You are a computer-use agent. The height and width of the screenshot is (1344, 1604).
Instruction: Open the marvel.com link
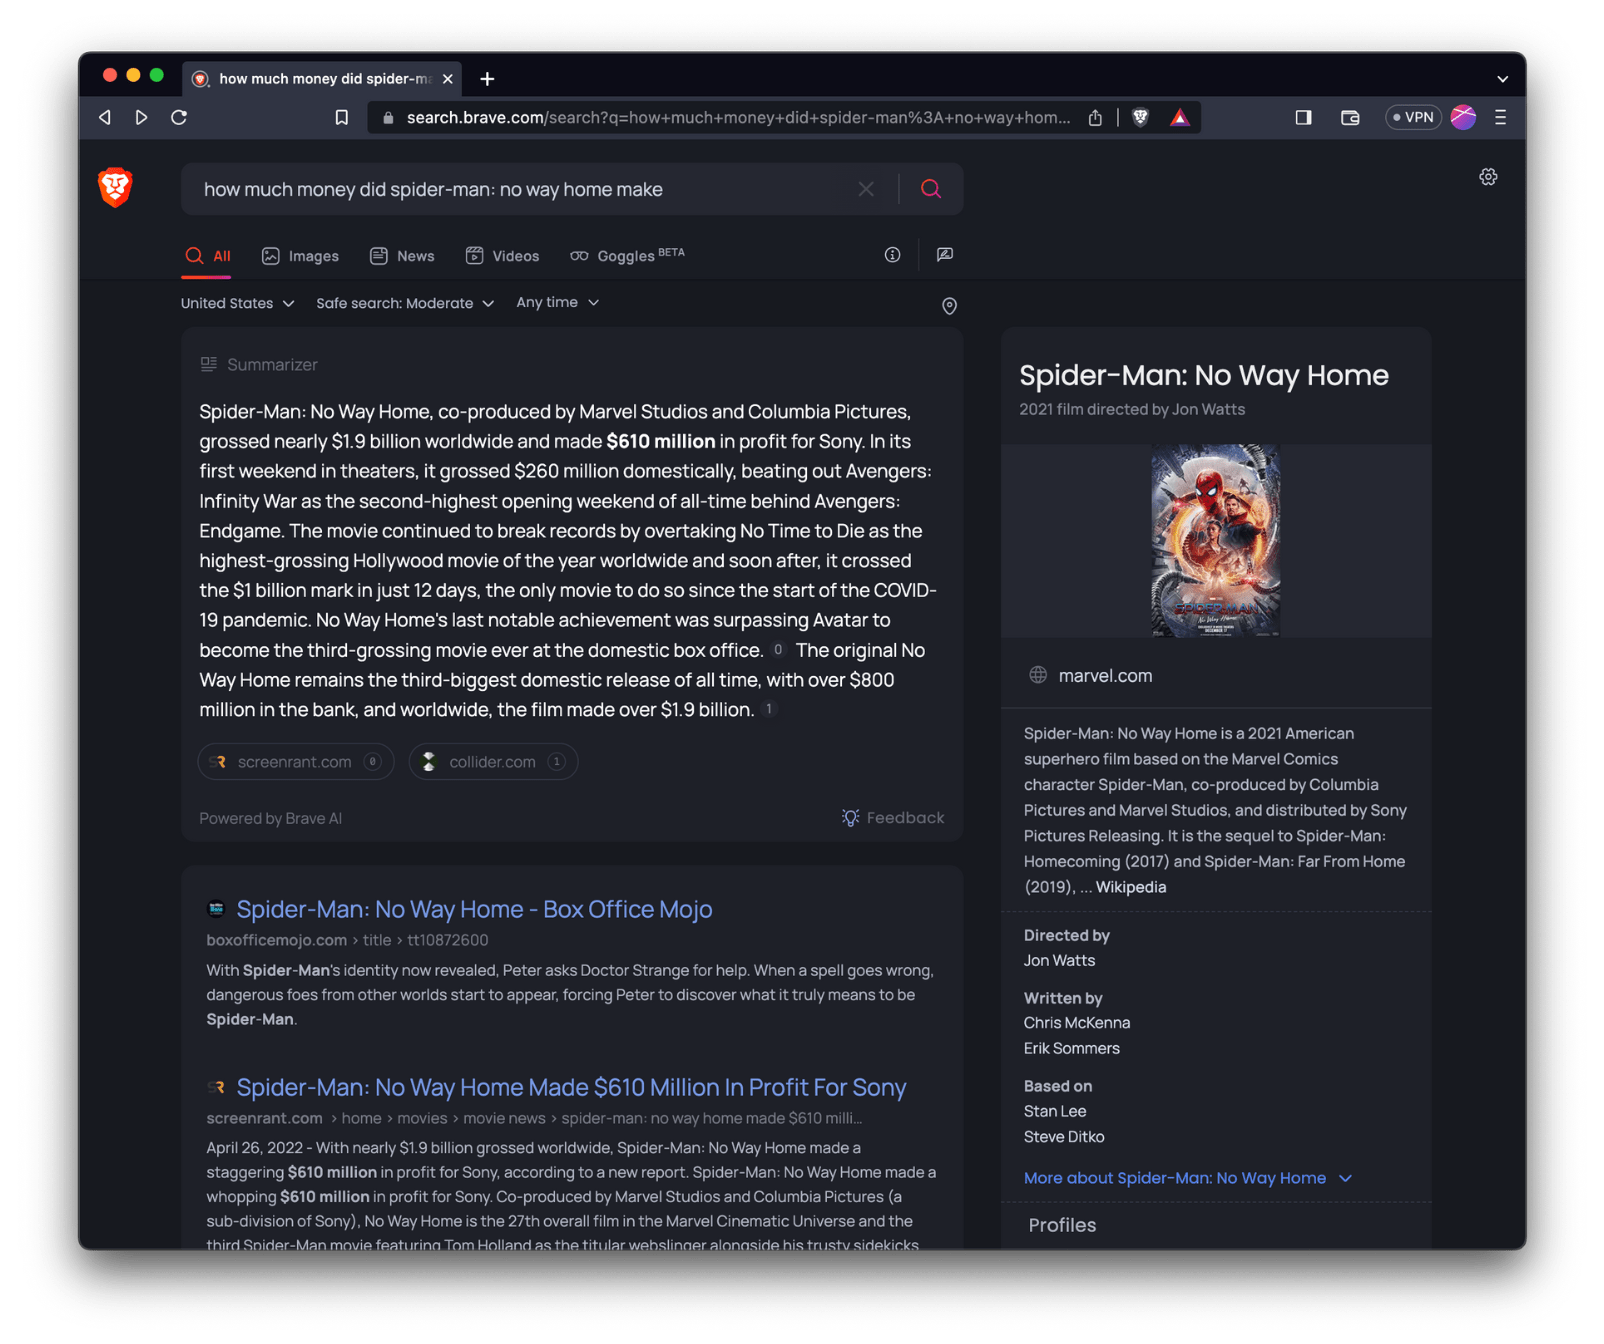coord(1105,676)
